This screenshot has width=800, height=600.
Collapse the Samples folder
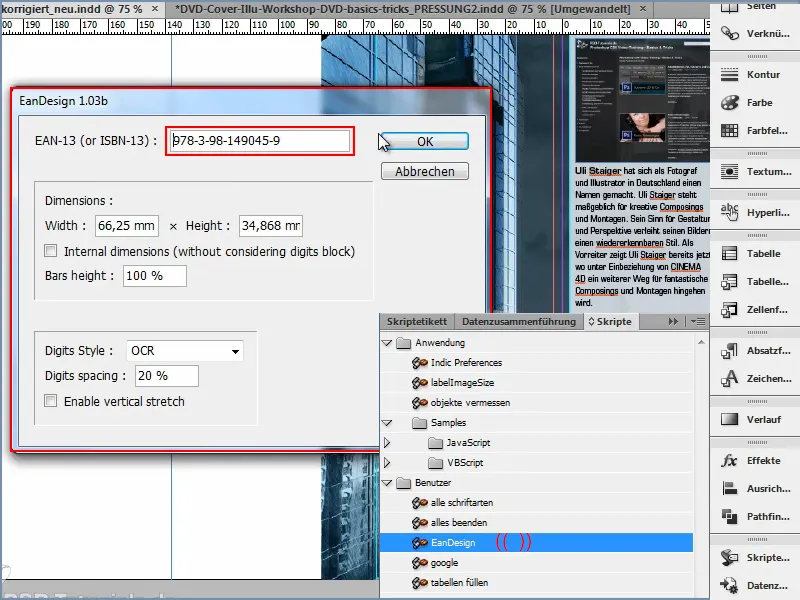tap(387, 423)
